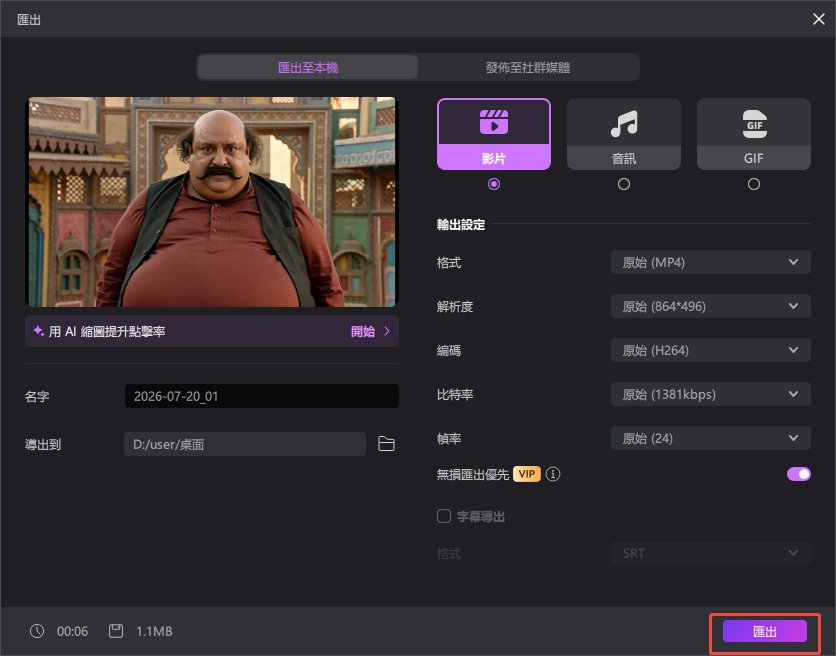836x656 pixels.
Task: Click the 解析度 label
Action: (455, 307)
